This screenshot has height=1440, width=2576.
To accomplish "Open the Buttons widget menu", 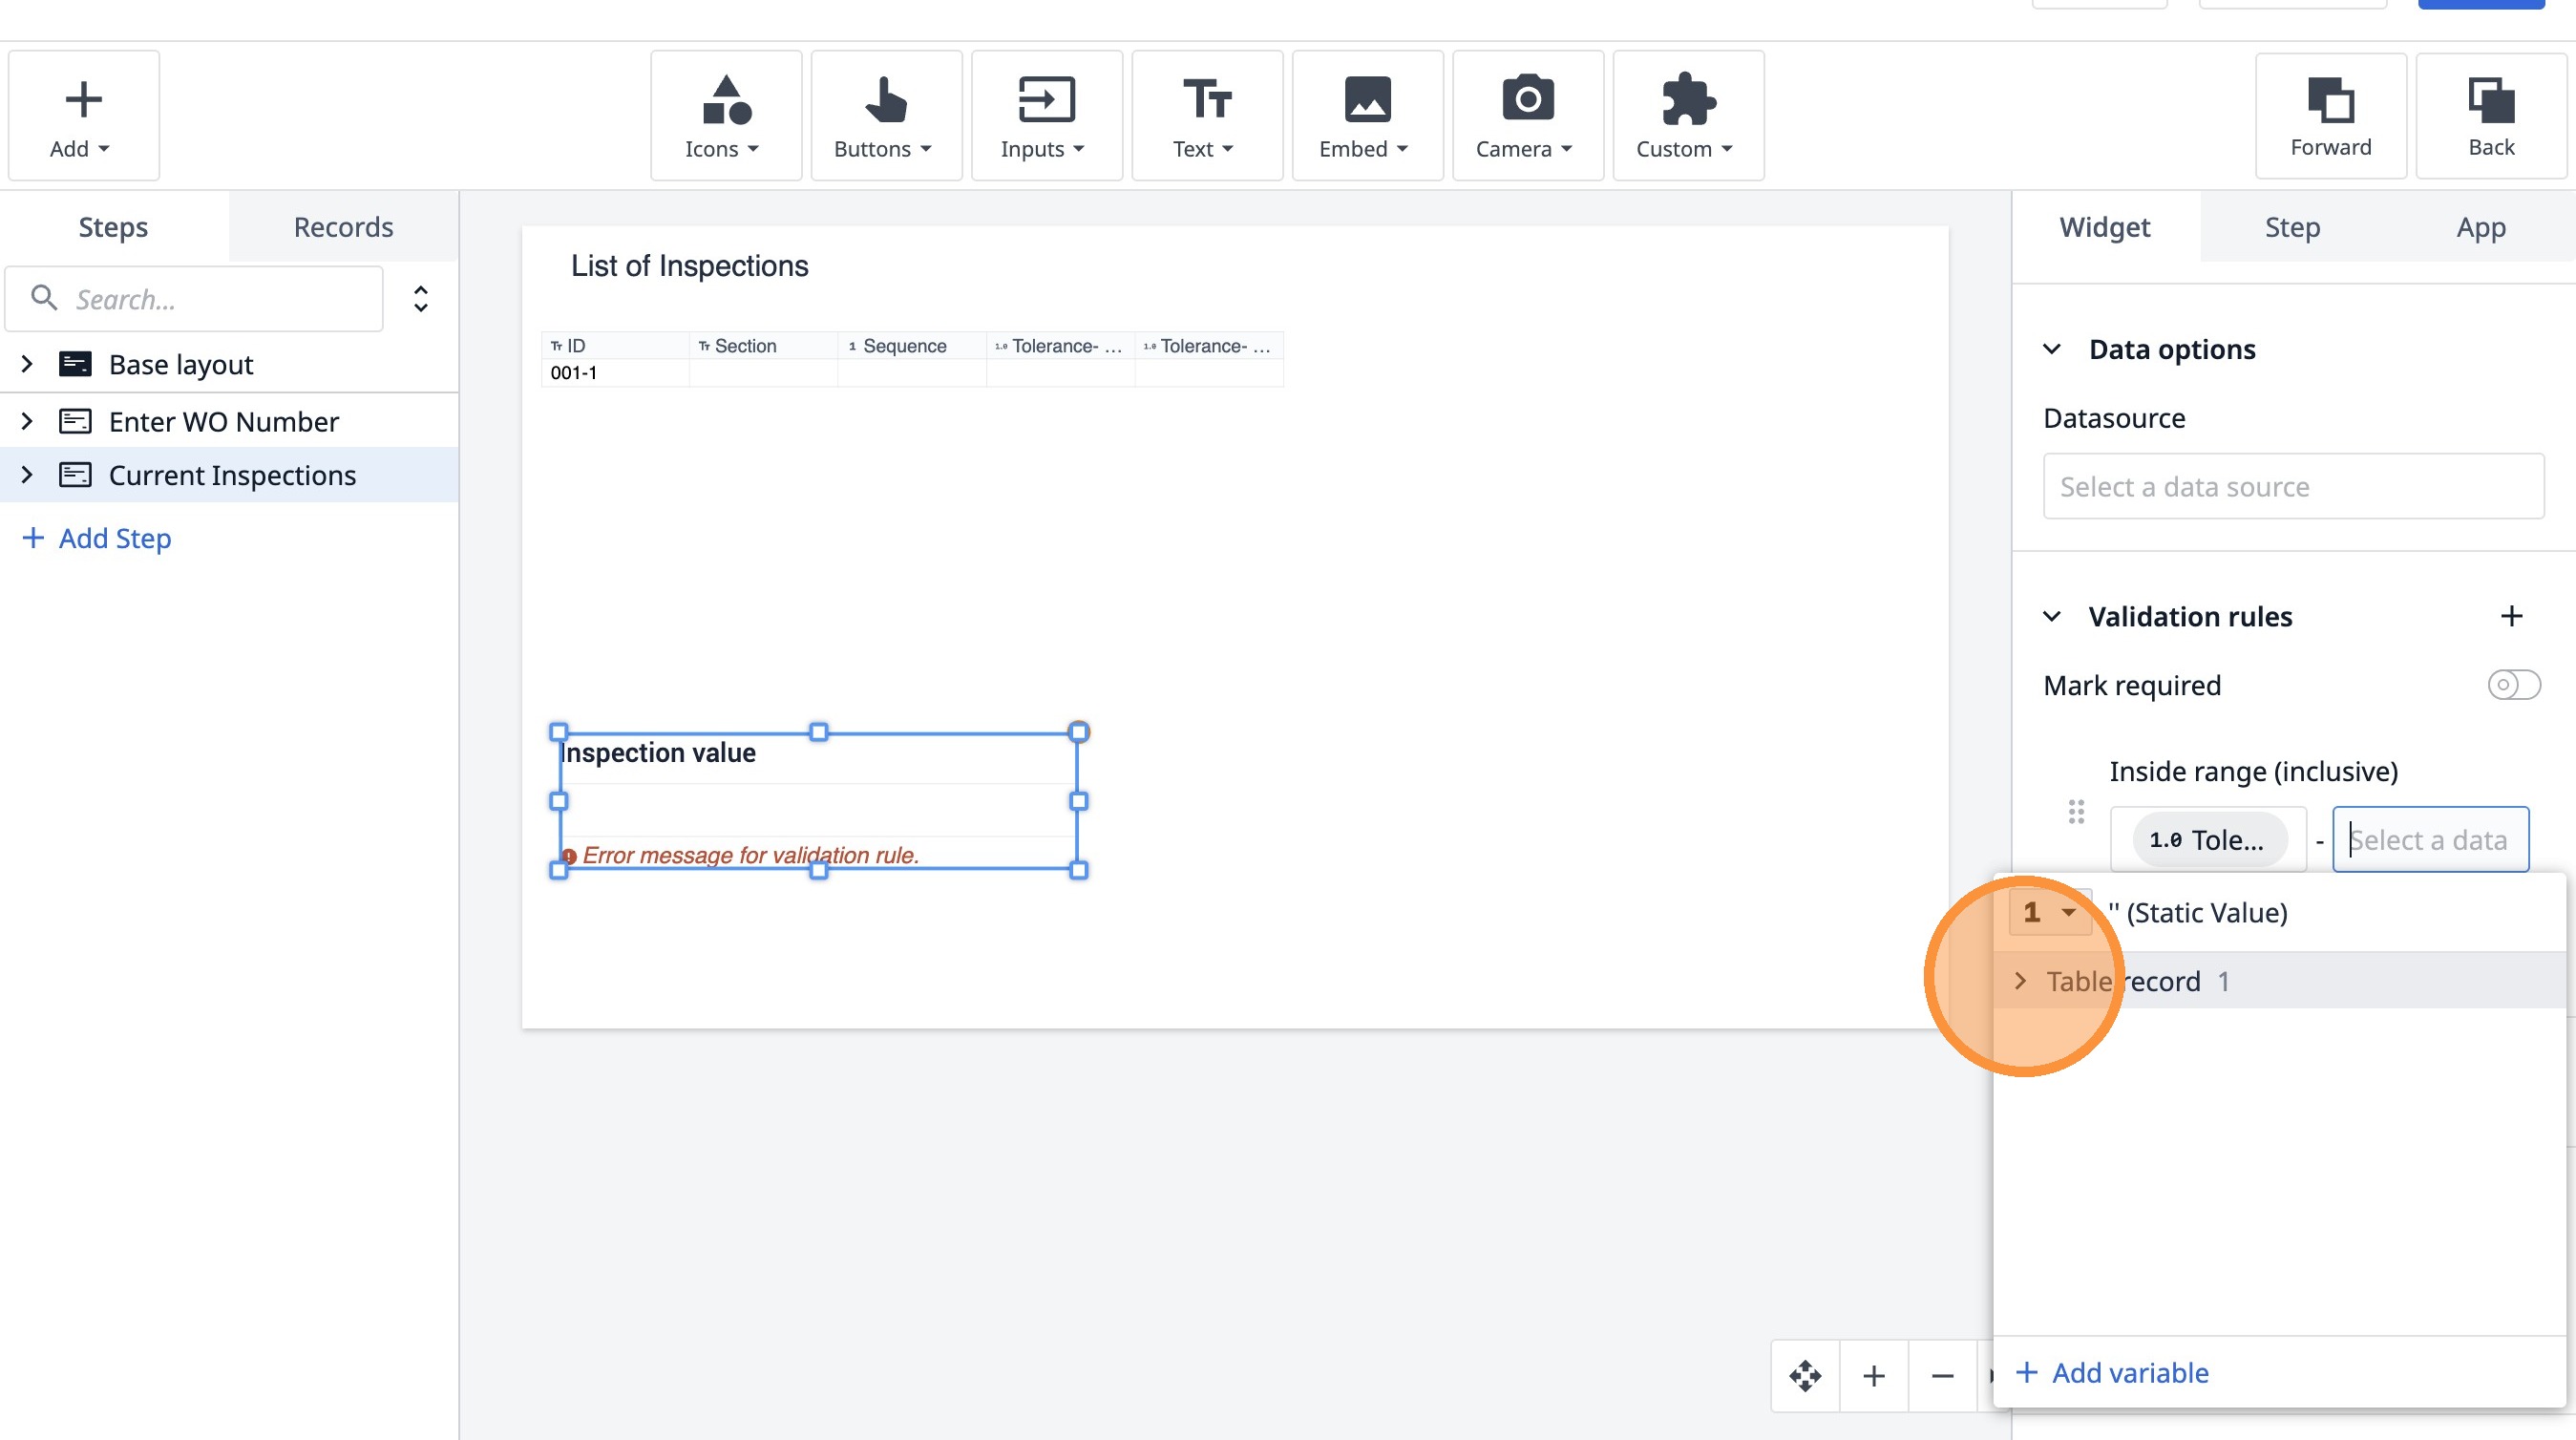I will tap(885, 116).
